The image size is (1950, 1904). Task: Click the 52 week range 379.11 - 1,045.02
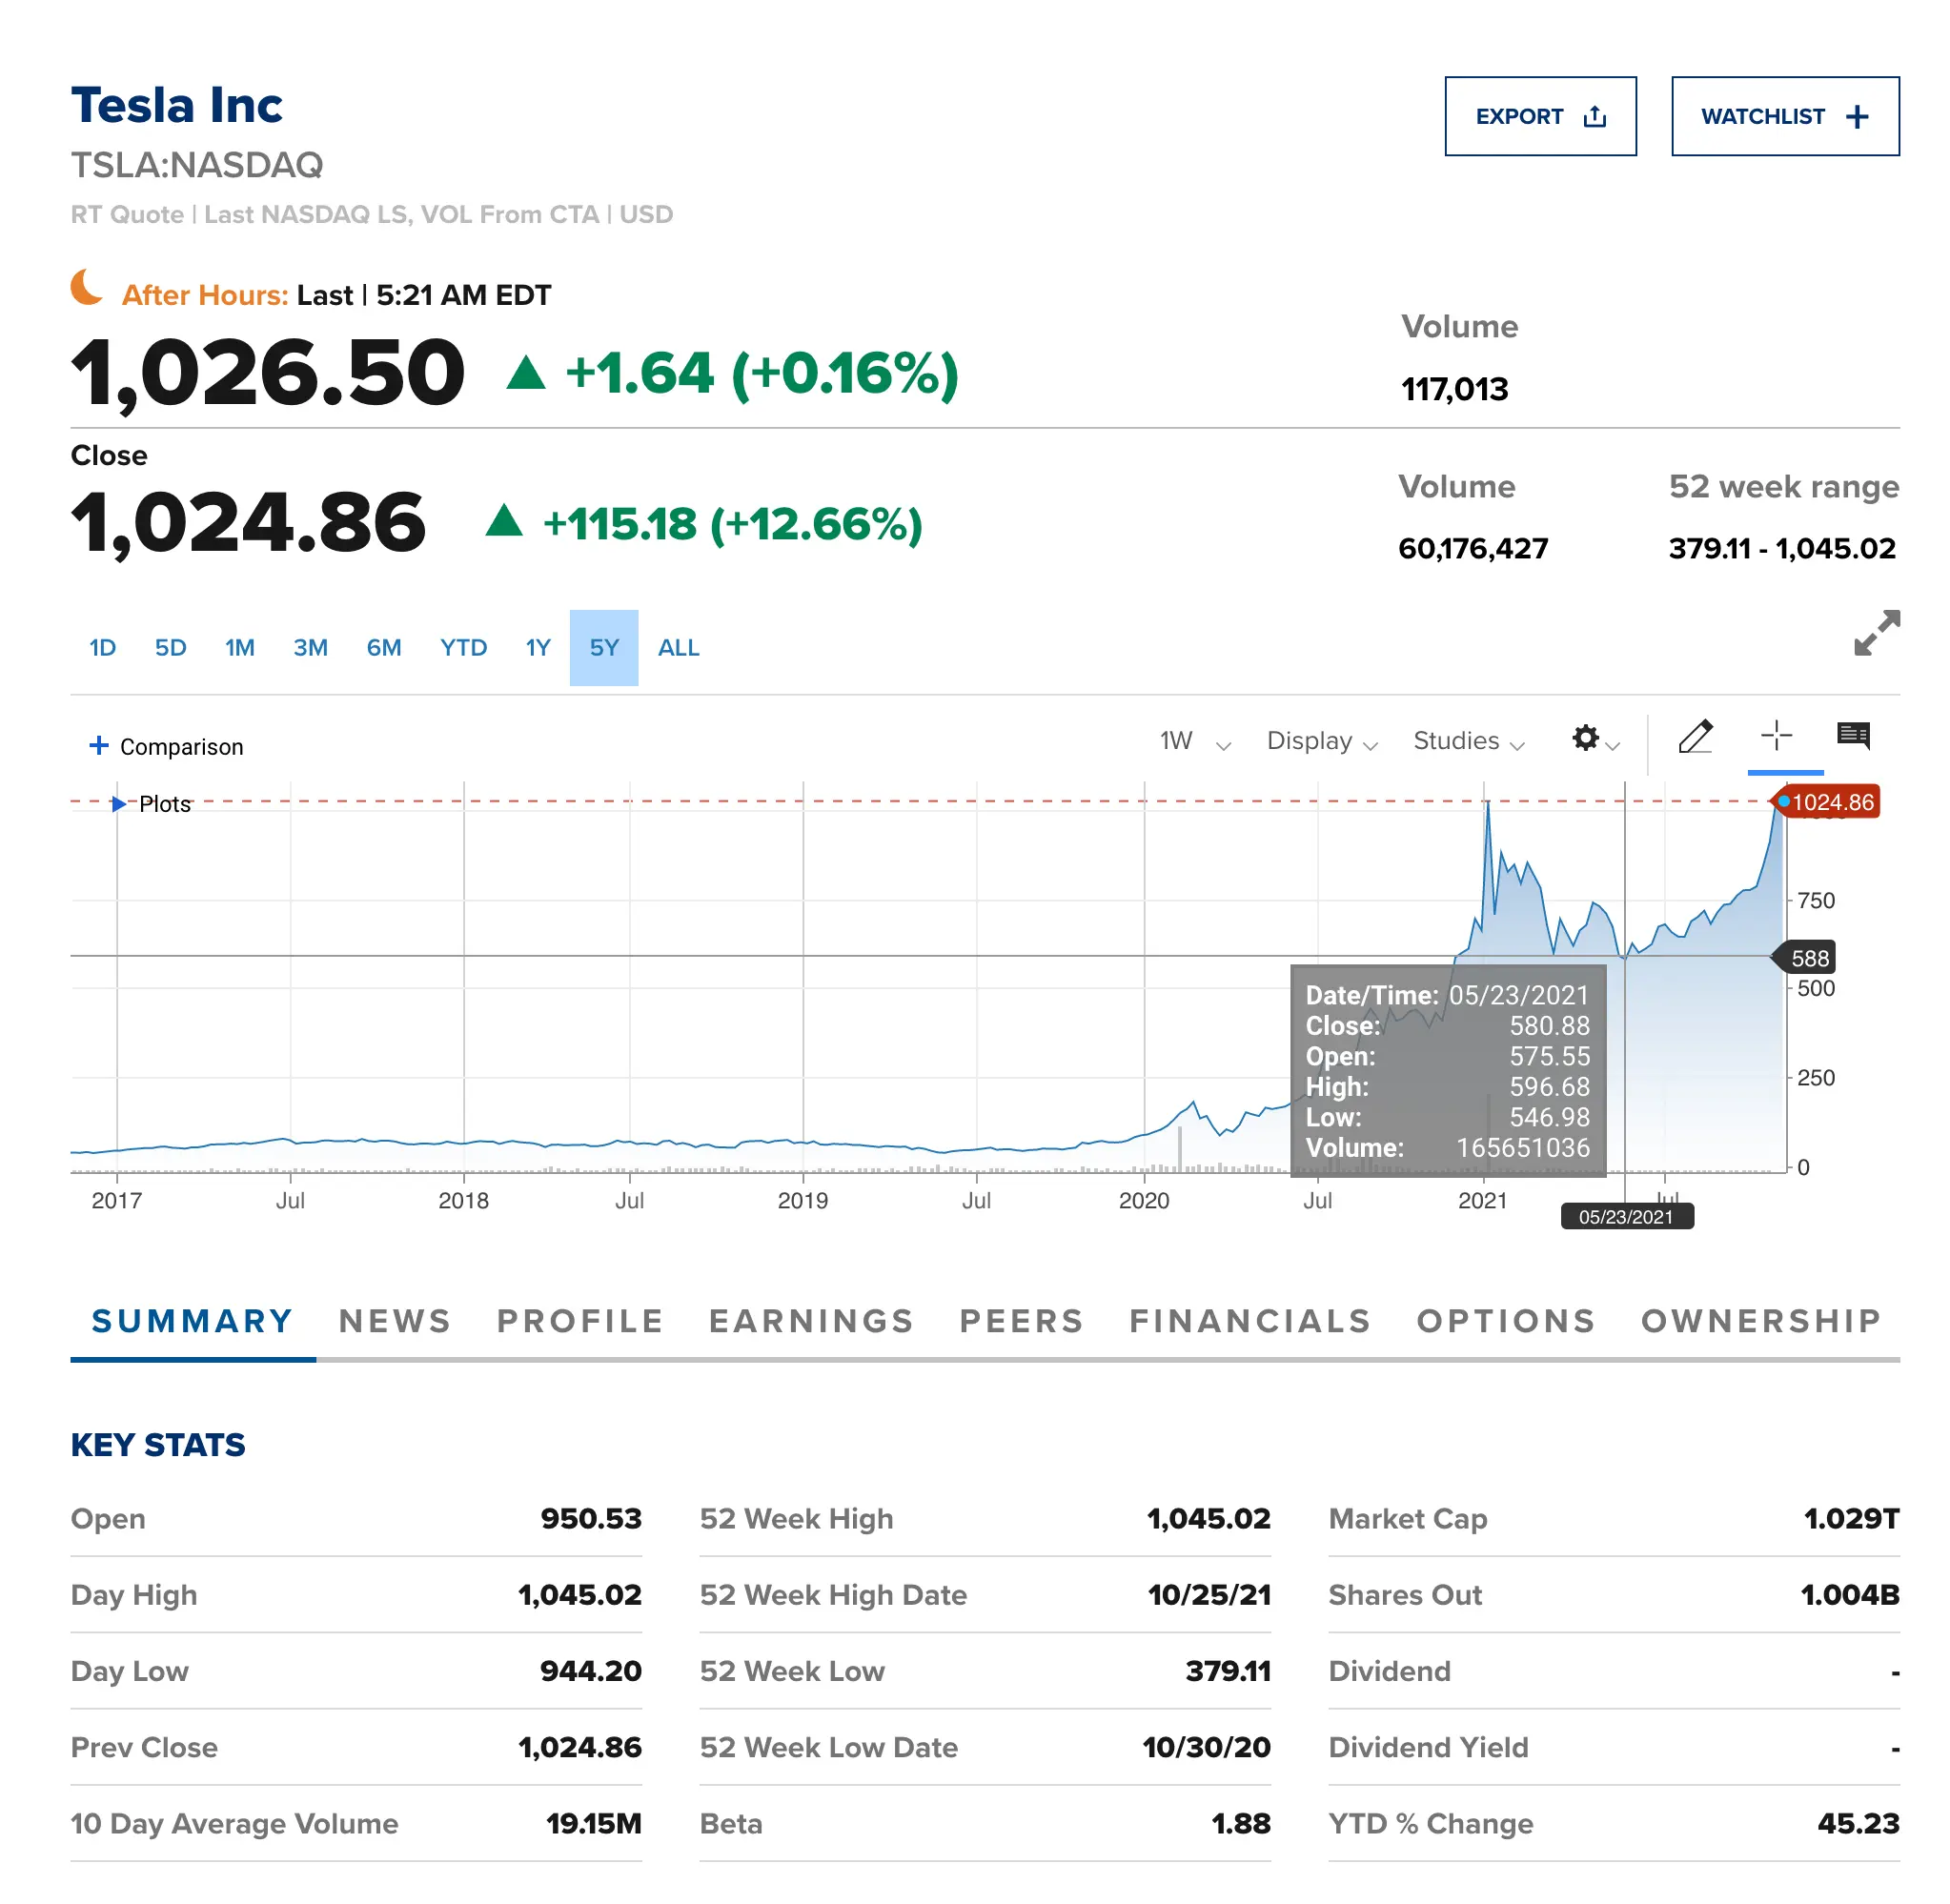point(1782,549)
